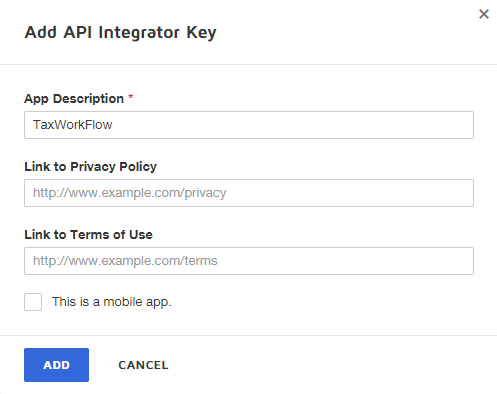Enable the mobile app checkbox
The image size is (497, 394).
coord(33,302)
